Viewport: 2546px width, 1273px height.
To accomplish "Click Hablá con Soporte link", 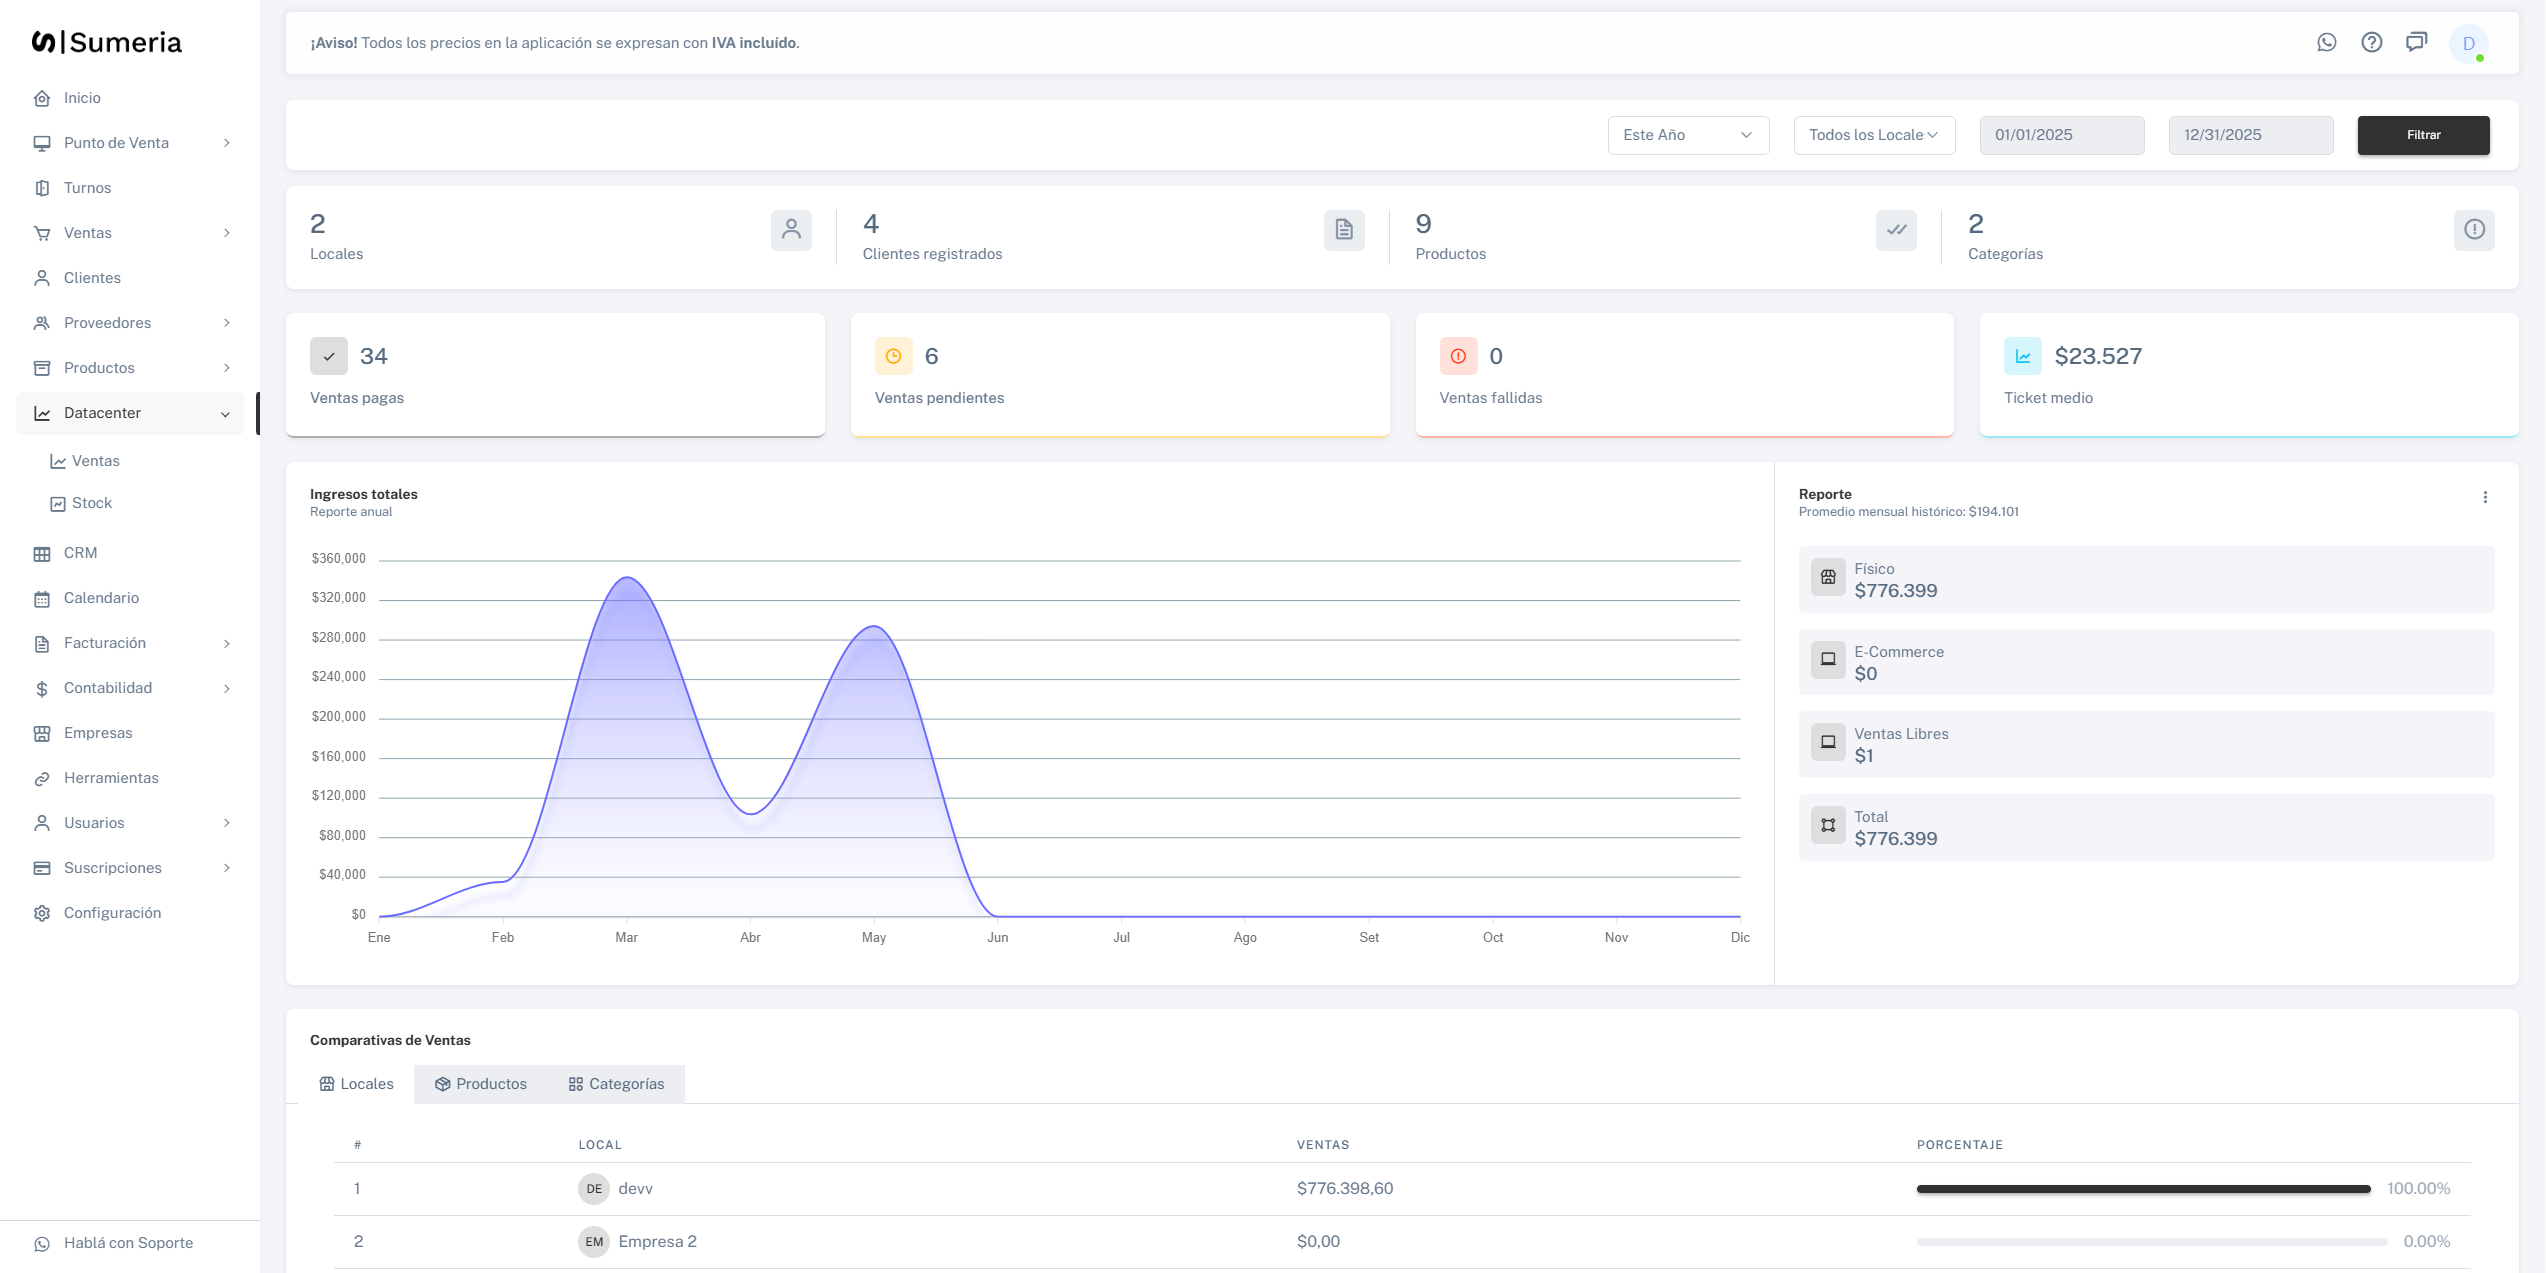I will (x=128, y=1243).
